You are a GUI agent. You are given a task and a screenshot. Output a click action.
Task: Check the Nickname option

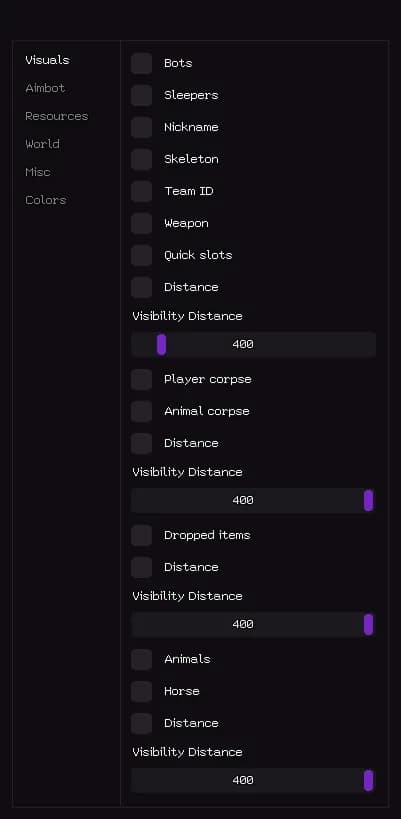(x=141, y=127)
